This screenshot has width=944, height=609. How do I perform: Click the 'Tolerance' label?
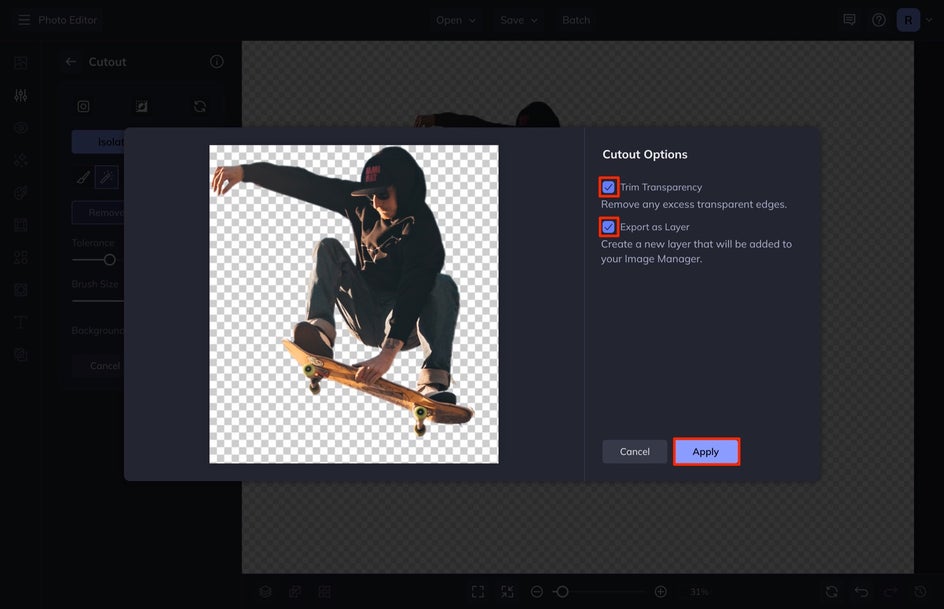click(x=93, y=243)
